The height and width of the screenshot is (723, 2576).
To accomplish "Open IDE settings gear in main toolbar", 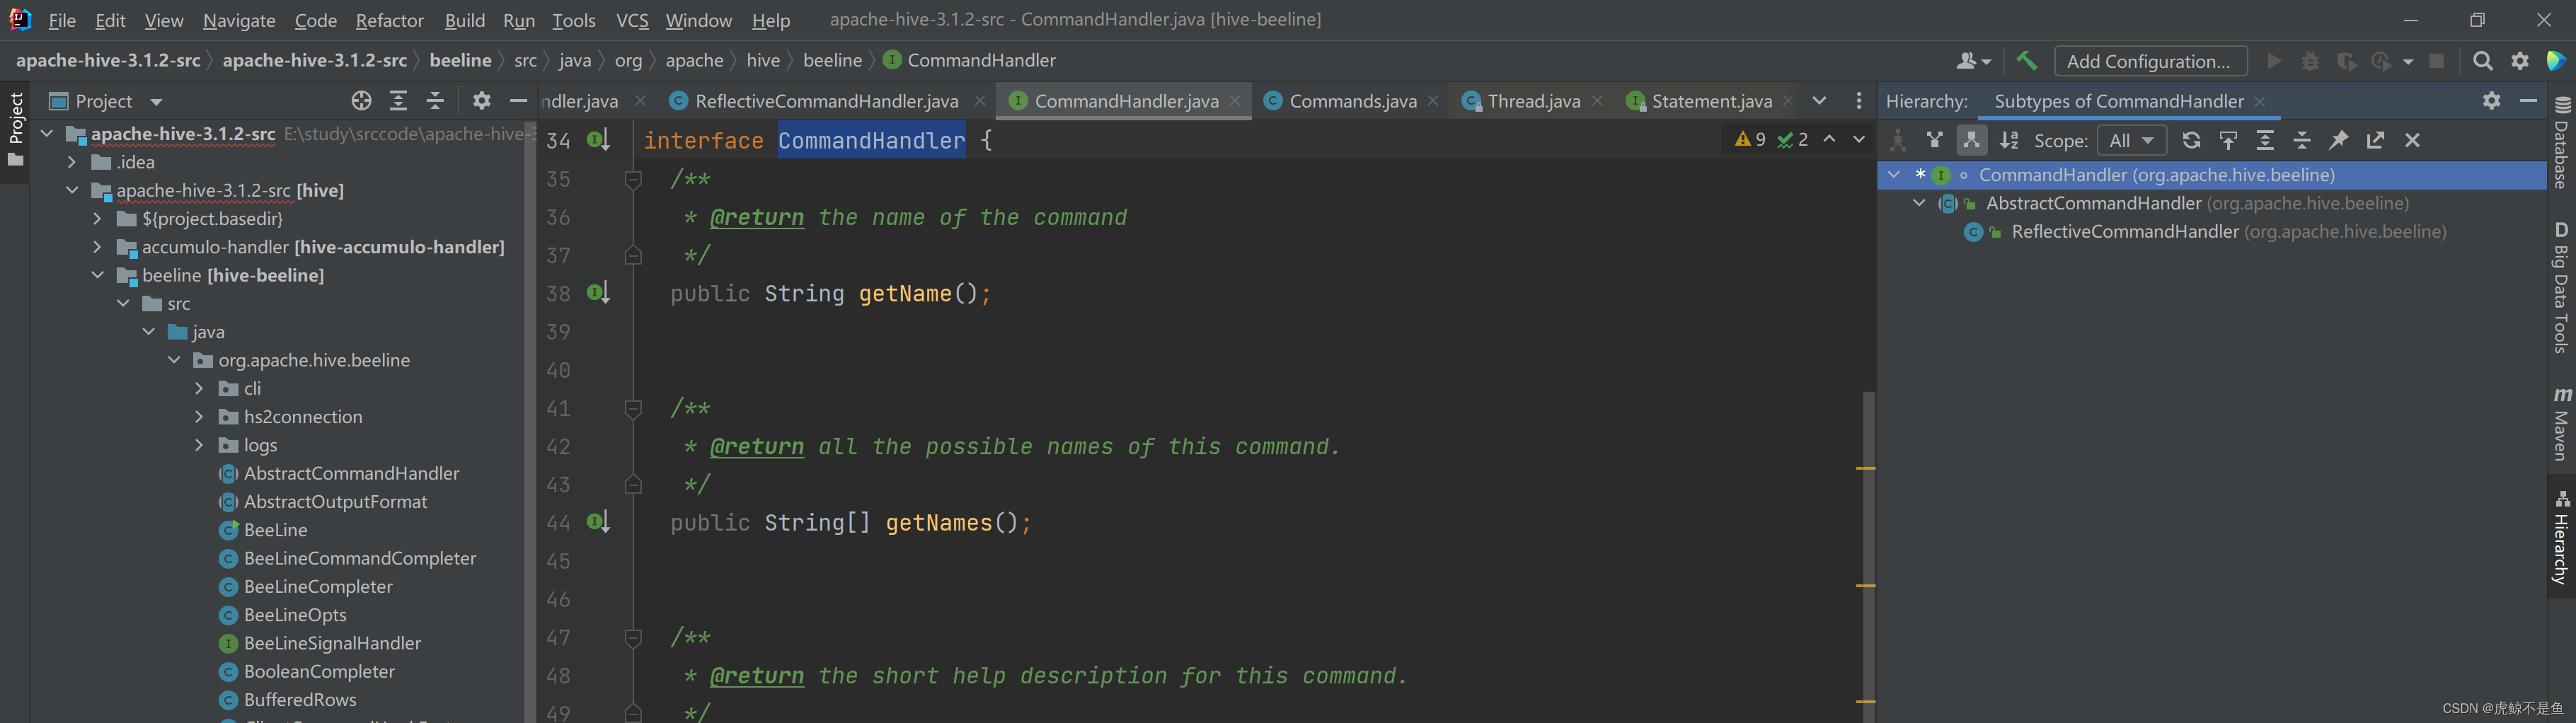I will 2520,61.
